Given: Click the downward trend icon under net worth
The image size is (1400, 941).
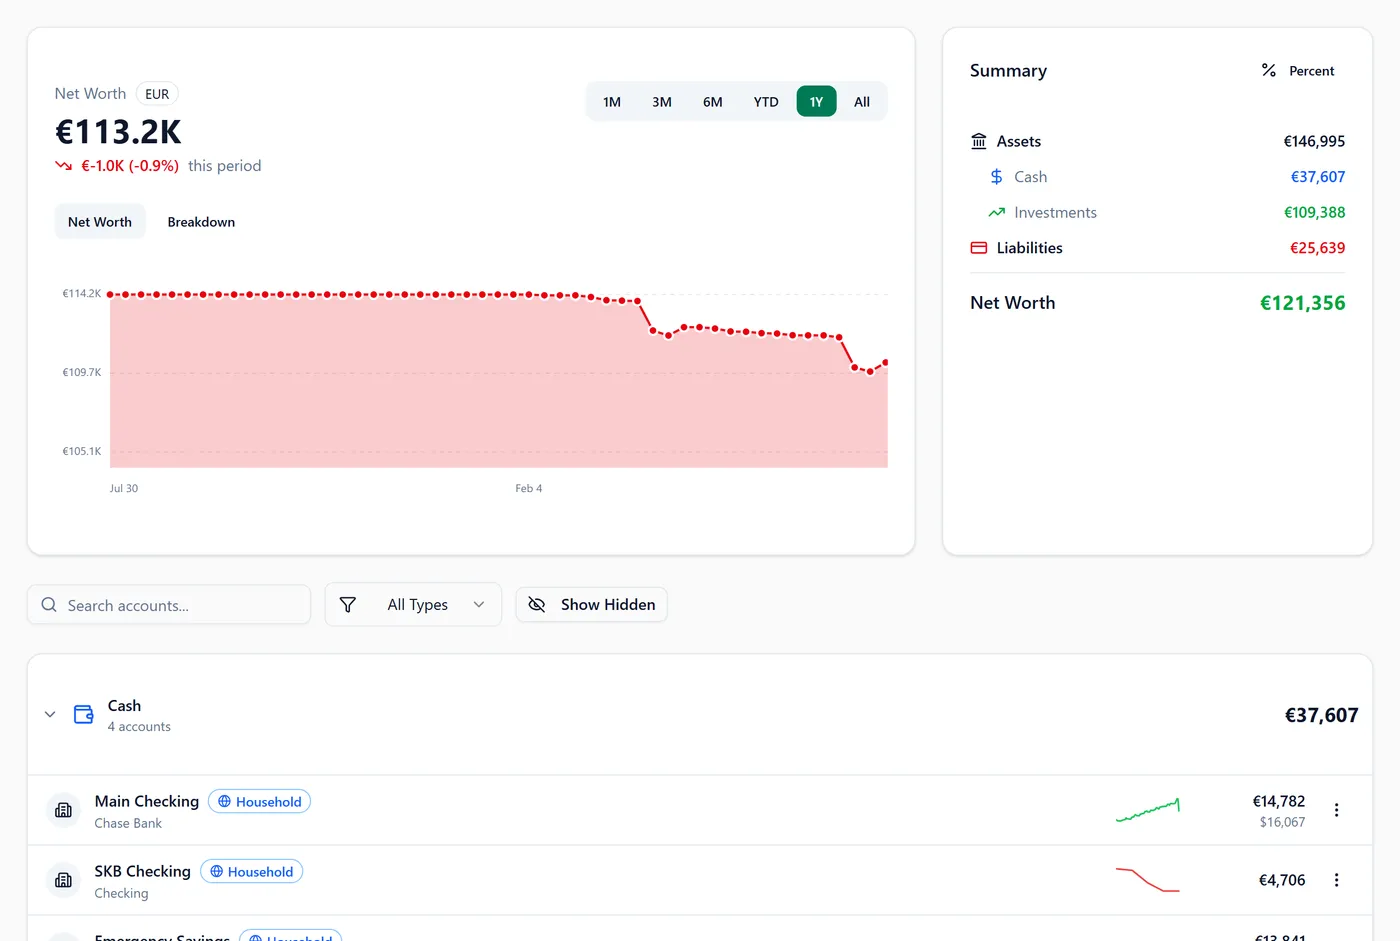Looking at the screenshot, I should coord(63,166).
